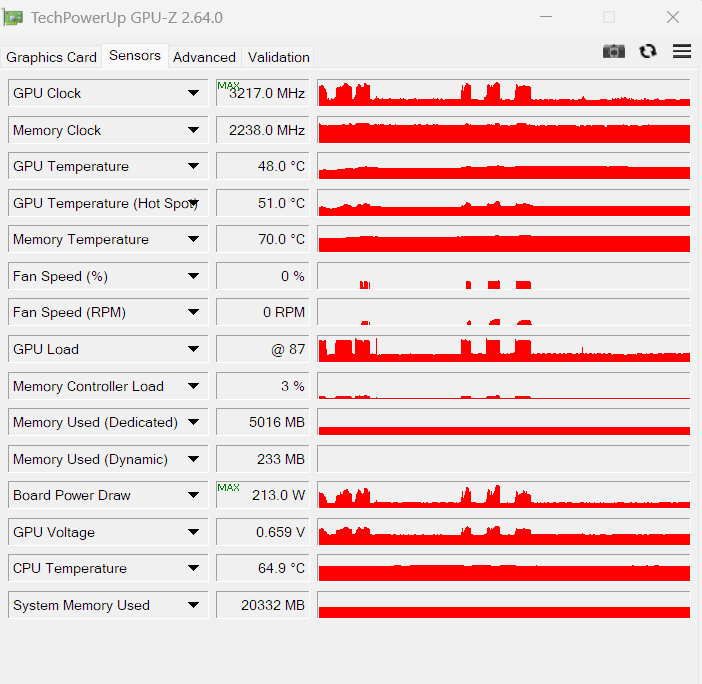Open the System Memory Used dropdown
702x684 pixels.
(193, 605)
